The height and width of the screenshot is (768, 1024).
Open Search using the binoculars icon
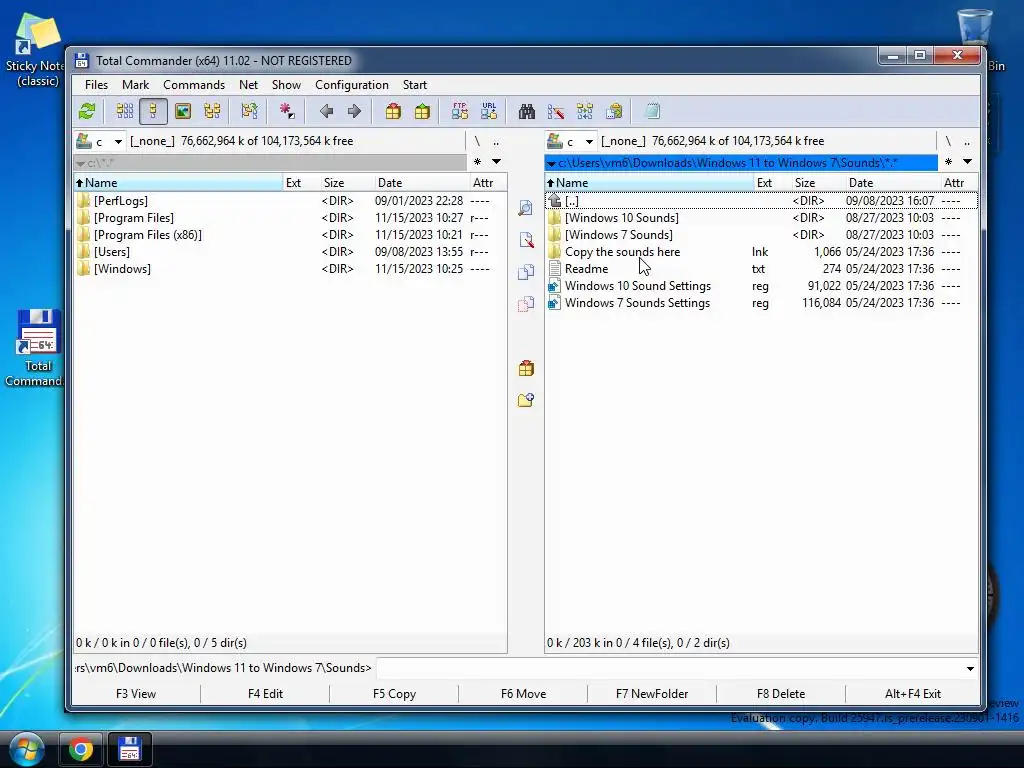coord(526,111)
